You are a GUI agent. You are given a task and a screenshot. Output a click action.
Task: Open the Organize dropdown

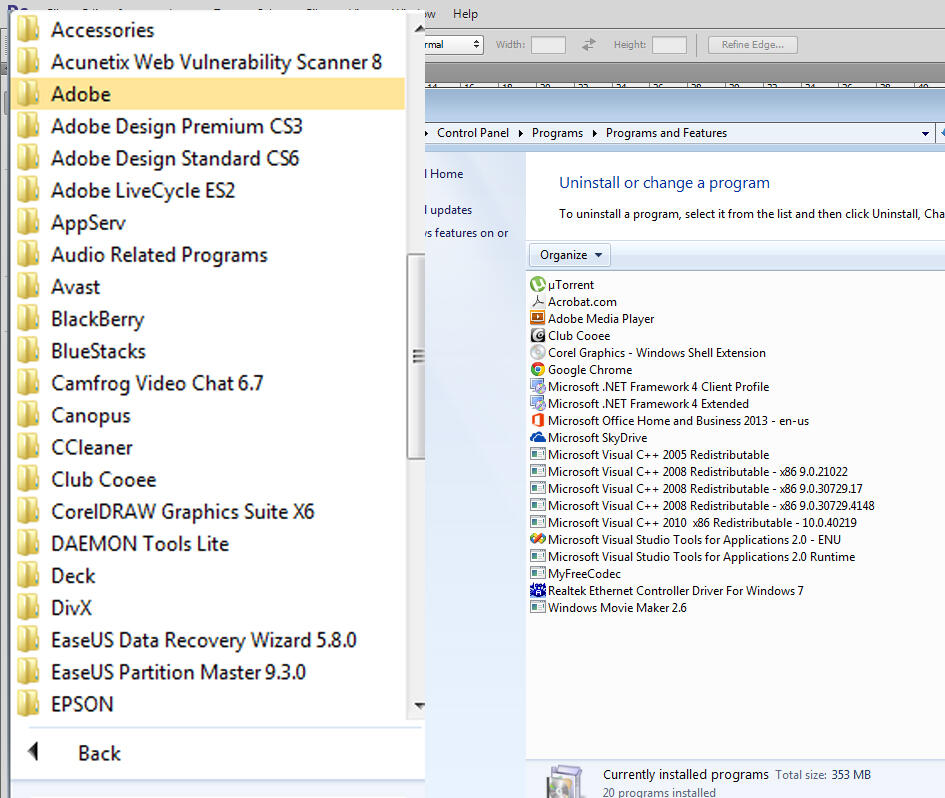coord(570,255)
